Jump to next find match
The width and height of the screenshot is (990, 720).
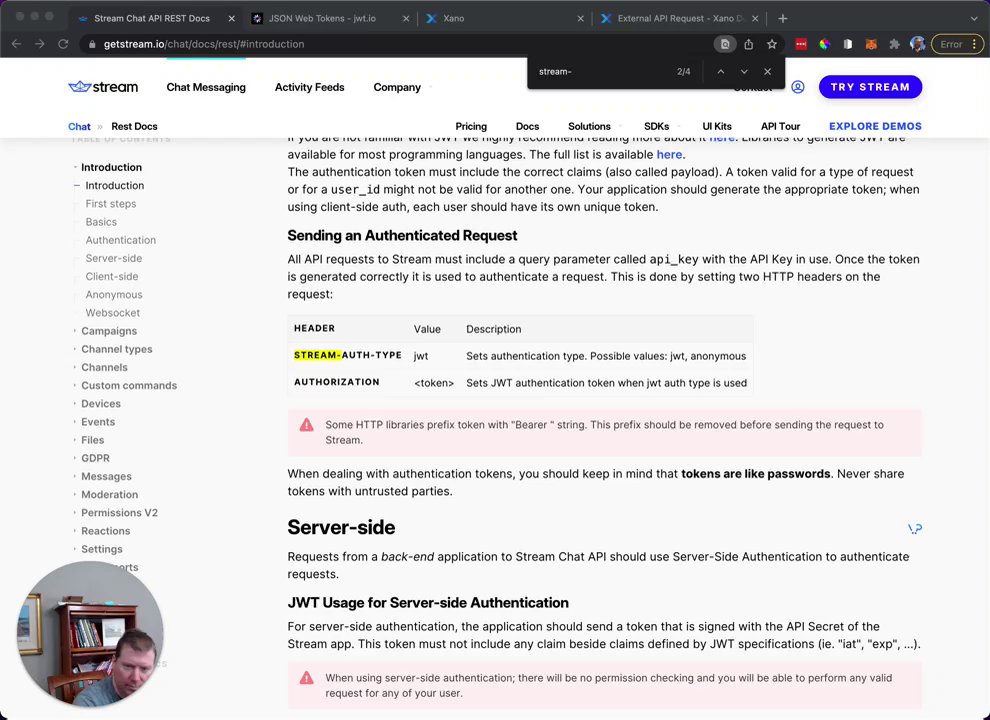pos(744,71)
